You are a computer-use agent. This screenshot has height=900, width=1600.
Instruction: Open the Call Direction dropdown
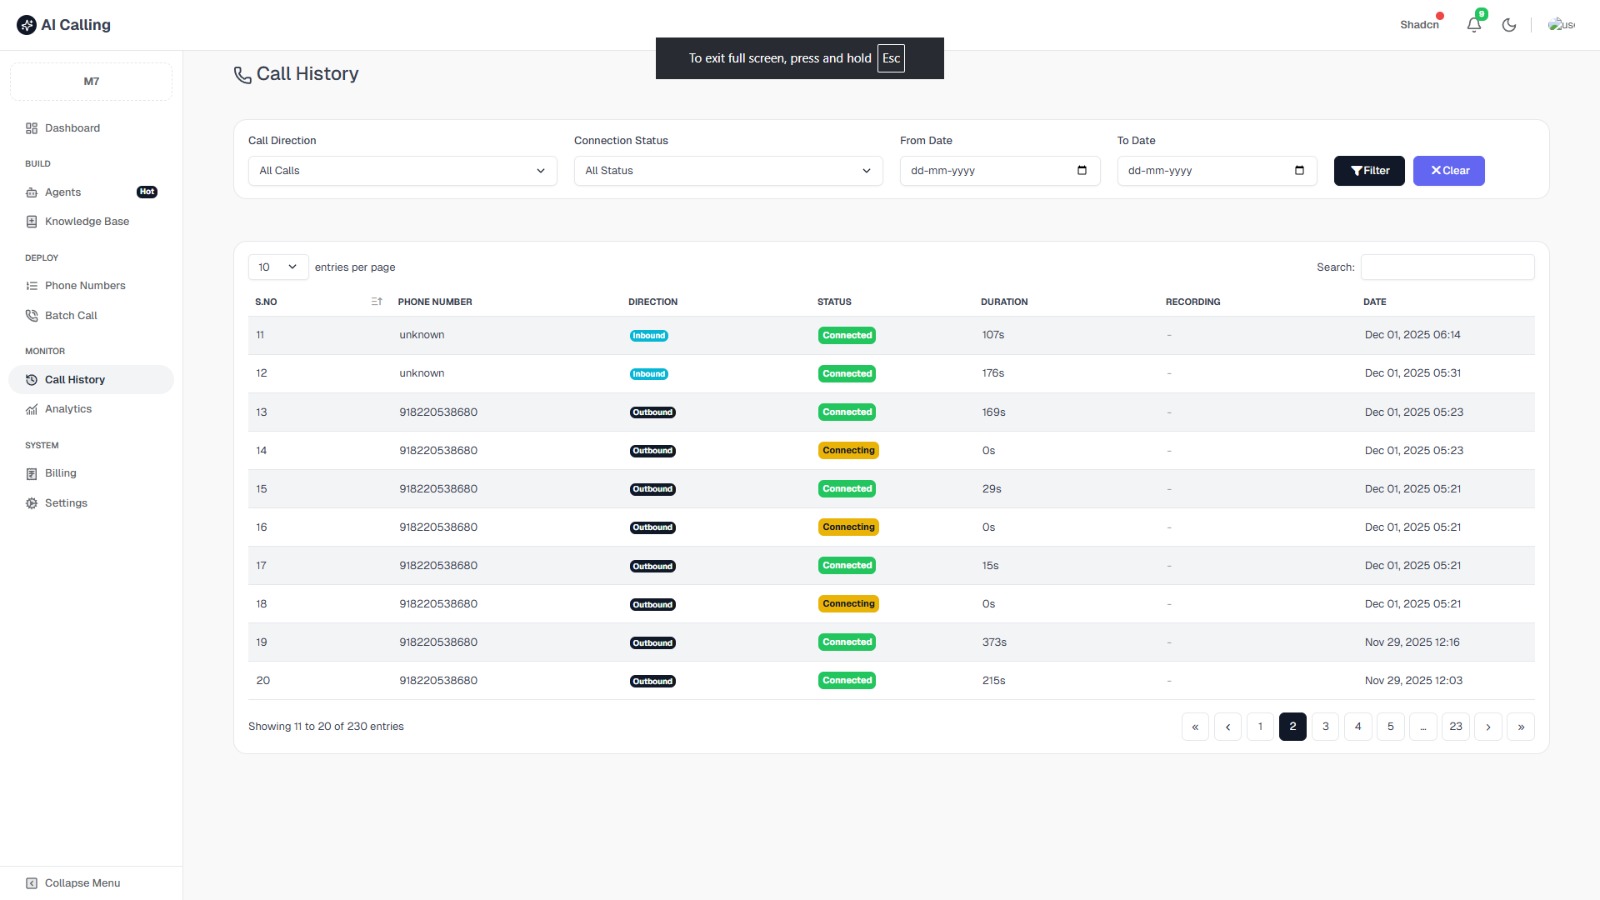401,170
